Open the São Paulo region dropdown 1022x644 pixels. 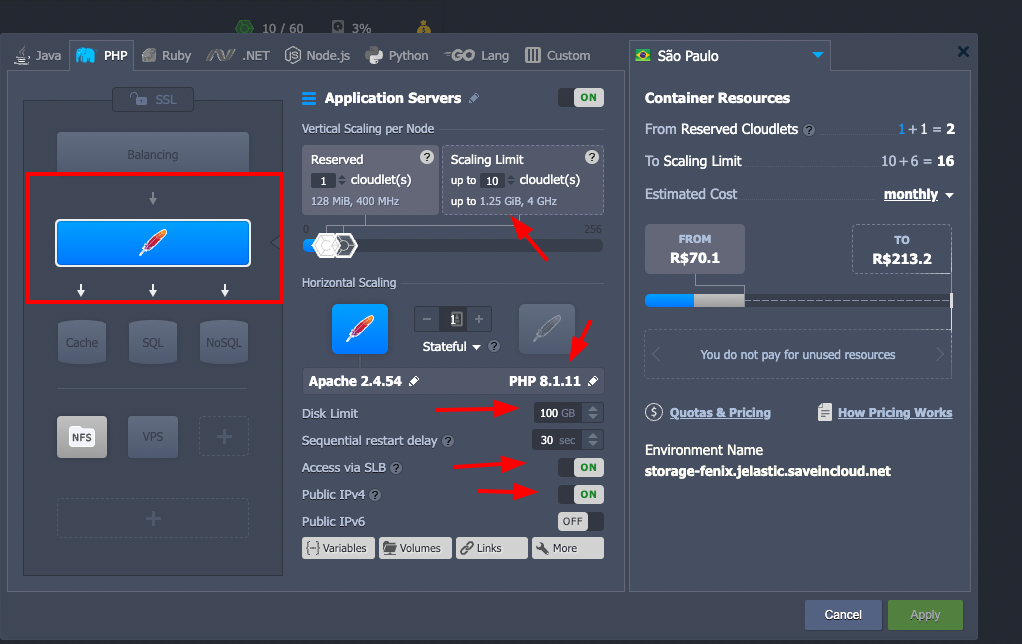pyautogui.click(x=818, y=56)
